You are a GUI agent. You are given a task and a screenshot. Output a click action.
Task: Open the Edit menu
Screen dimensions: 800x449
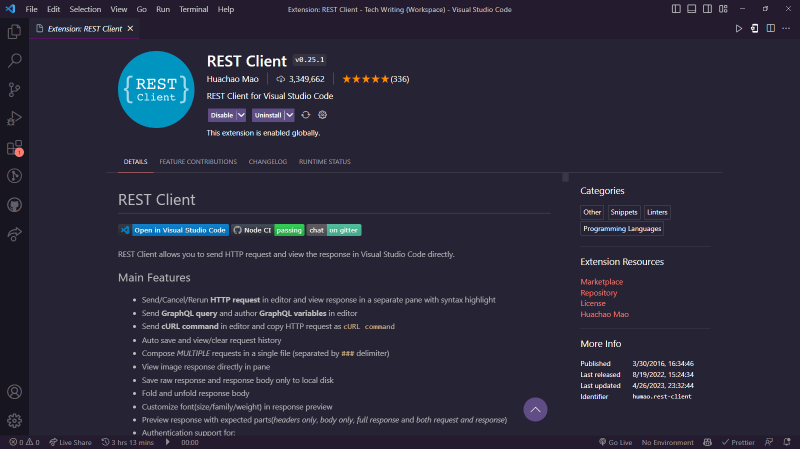[x=54, y=9]
